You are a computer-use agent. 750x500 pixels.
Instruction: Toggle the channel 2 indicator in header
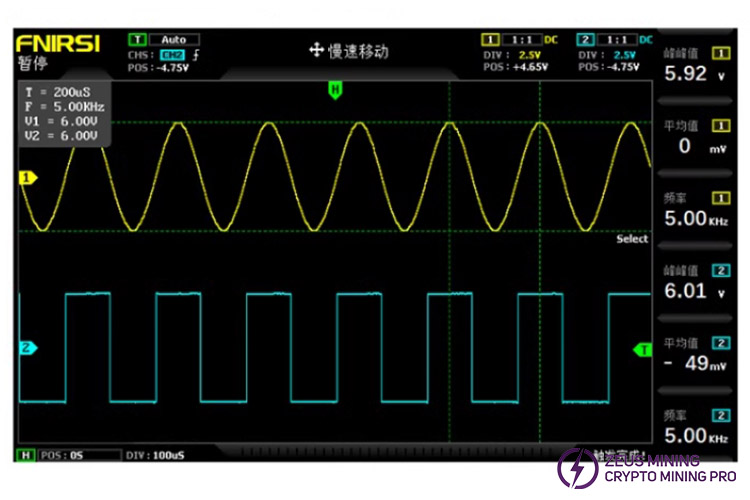pos(585,39)
